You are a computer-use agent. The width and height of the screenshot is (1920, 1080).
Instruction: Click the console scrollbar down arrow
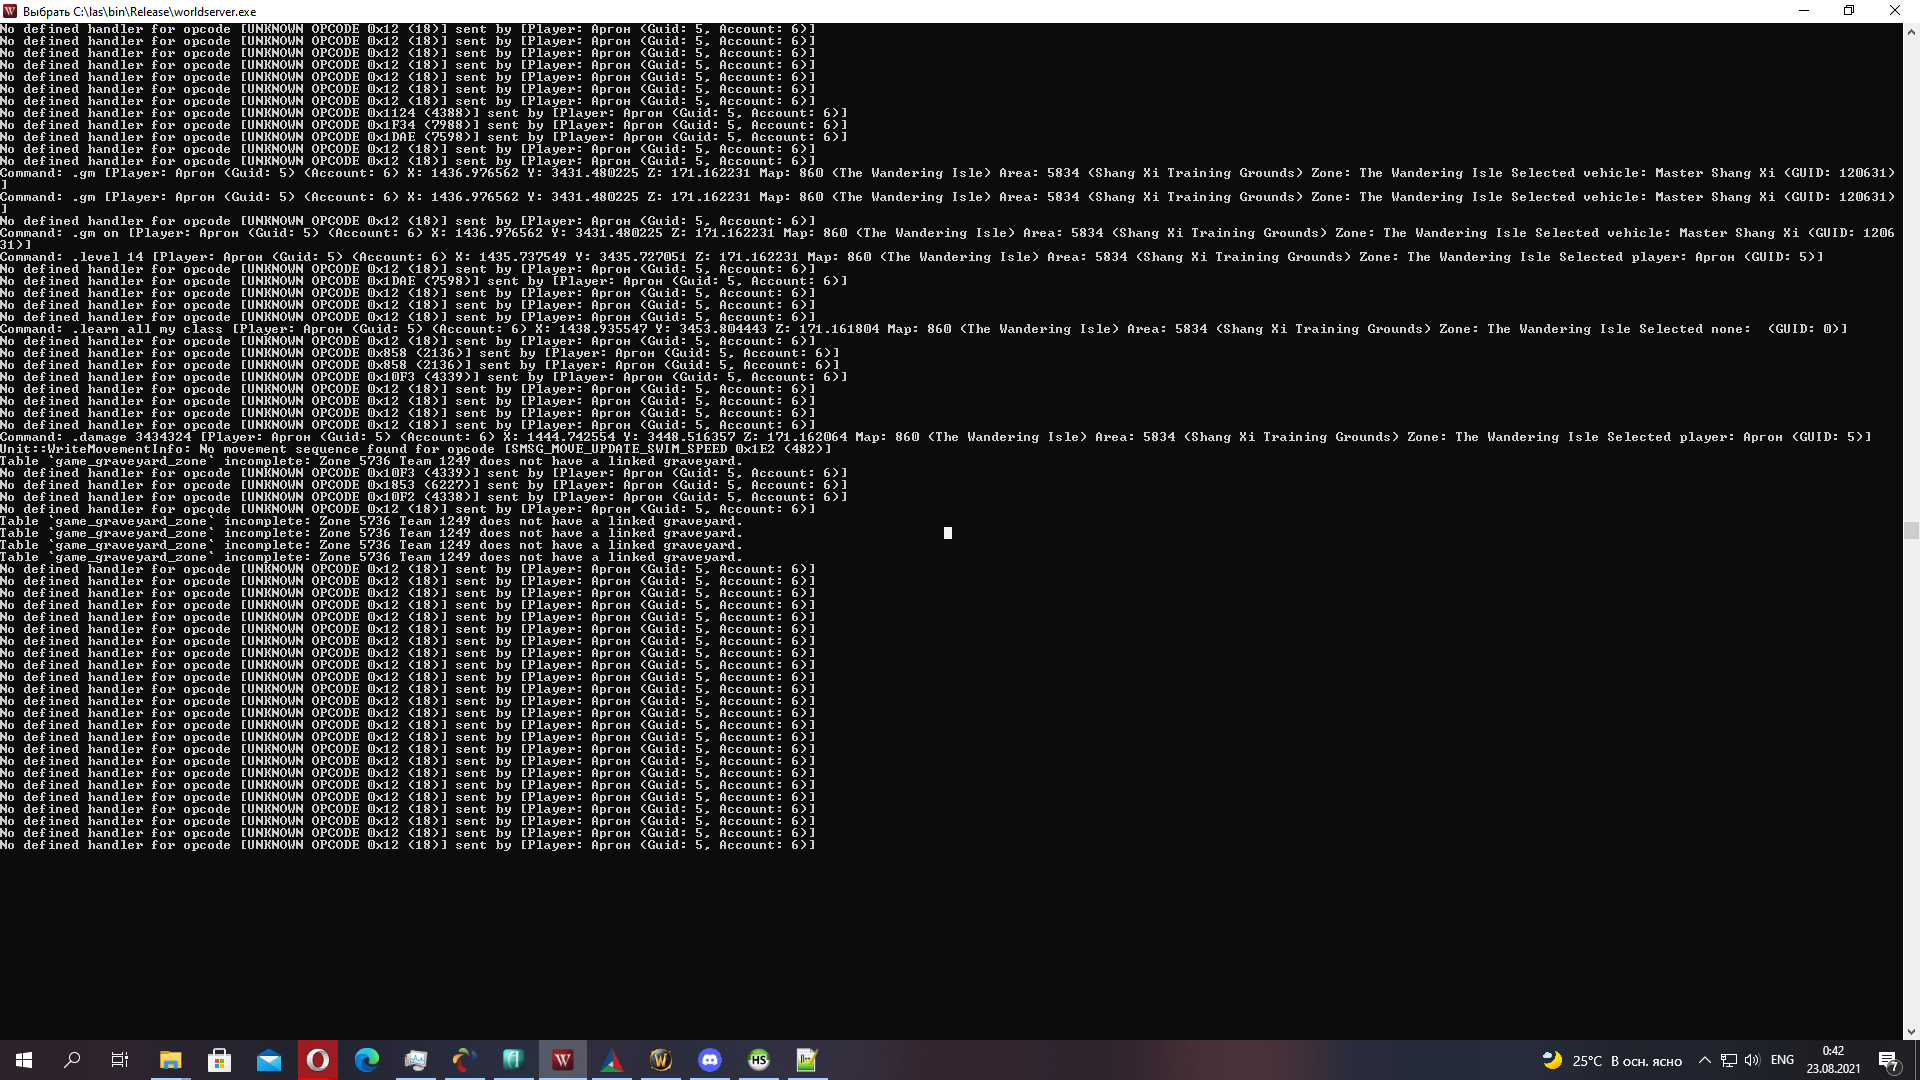(1911, 1031)
